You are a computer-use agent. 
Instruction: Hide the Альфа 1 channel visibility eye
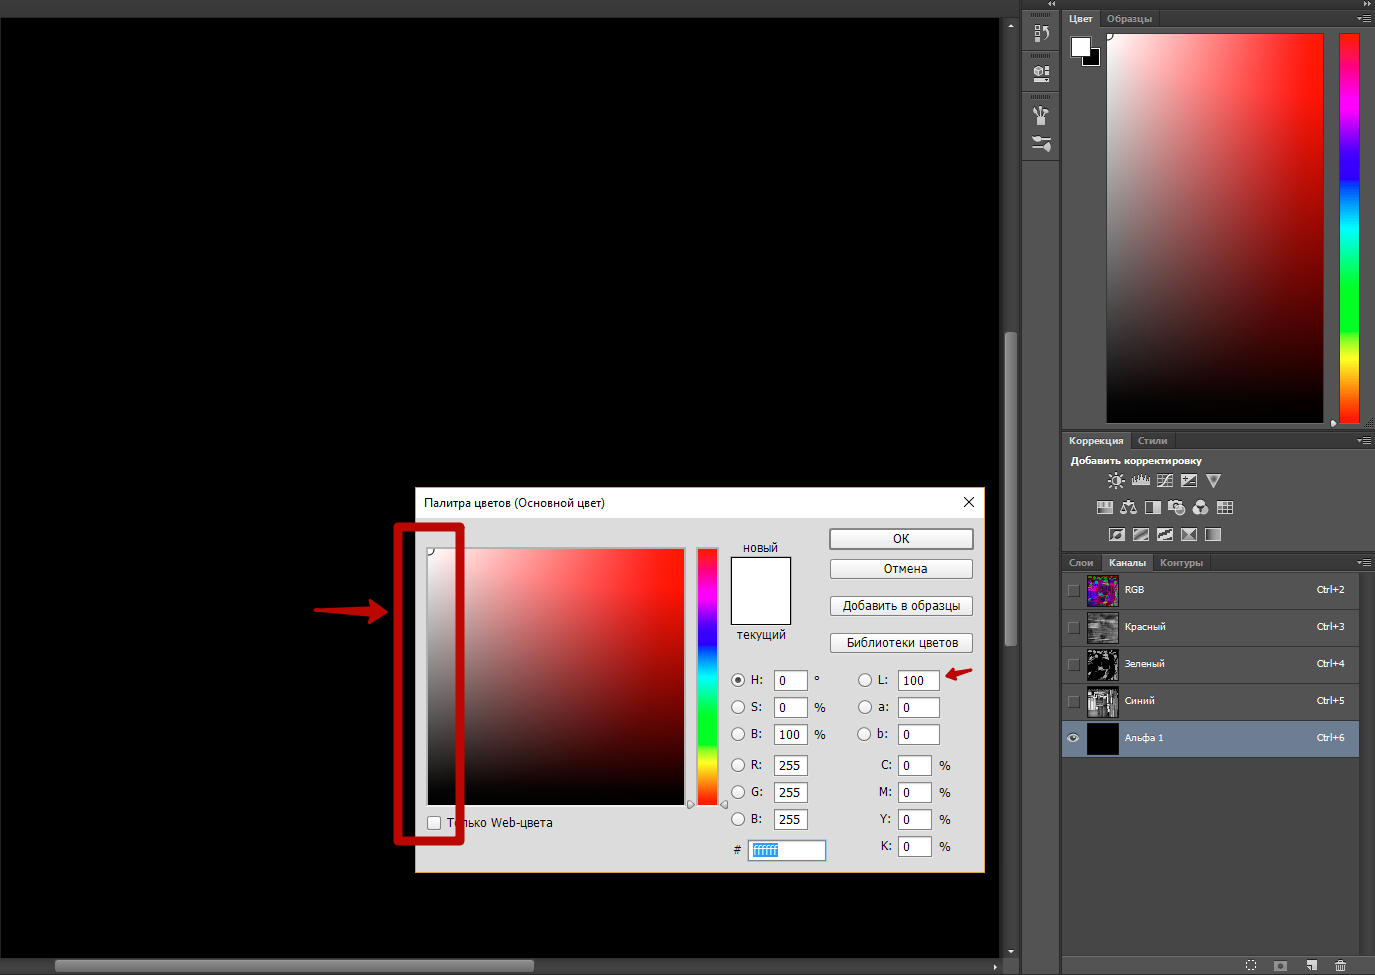point(1072,738)
